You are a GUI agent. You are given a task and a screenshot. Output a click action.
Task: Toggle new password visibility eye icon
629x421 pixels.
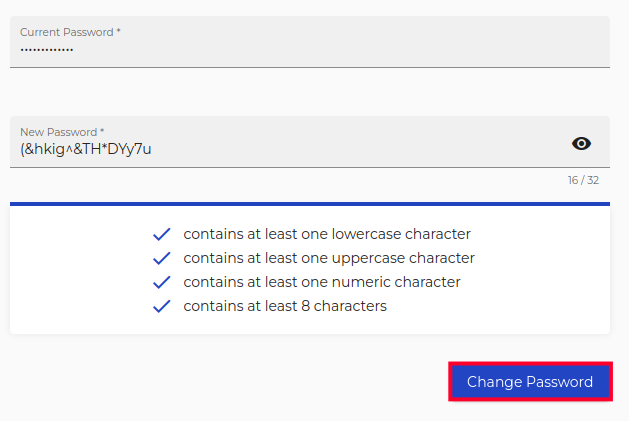pos(581,144)
